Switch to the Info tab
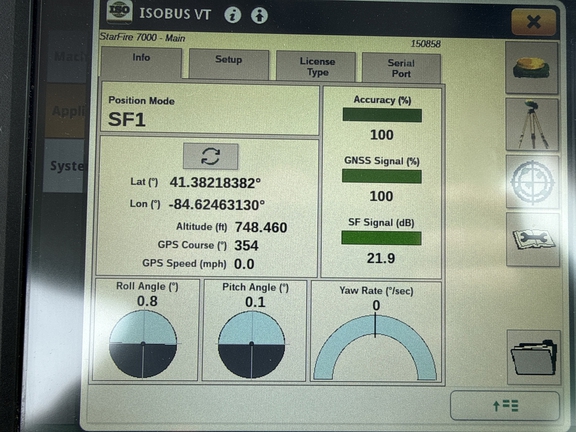 click(141, 62)
